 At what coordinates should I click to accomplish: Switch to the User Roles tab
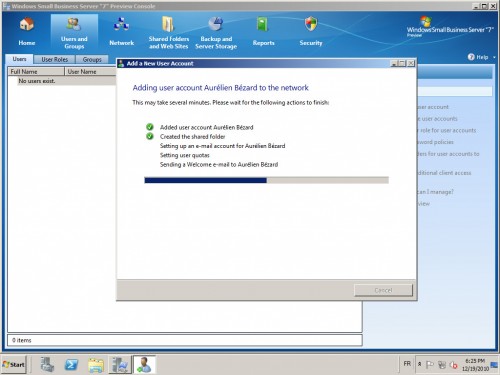click(x=55, y=59)
